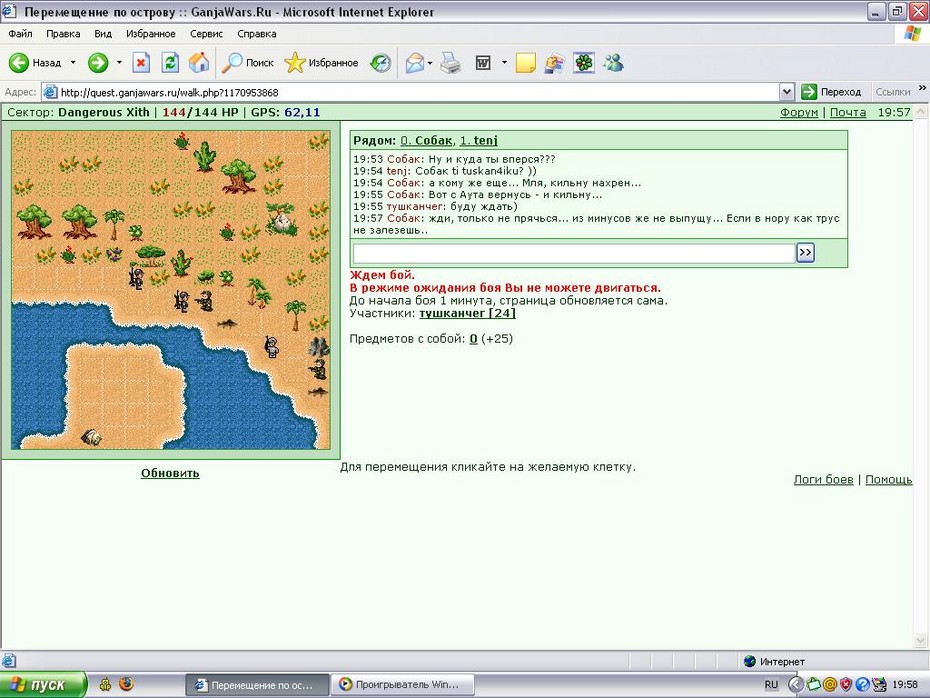Click the Обновить link under map
This screenshot has height=698, width=930.
(x=170, y=473)
